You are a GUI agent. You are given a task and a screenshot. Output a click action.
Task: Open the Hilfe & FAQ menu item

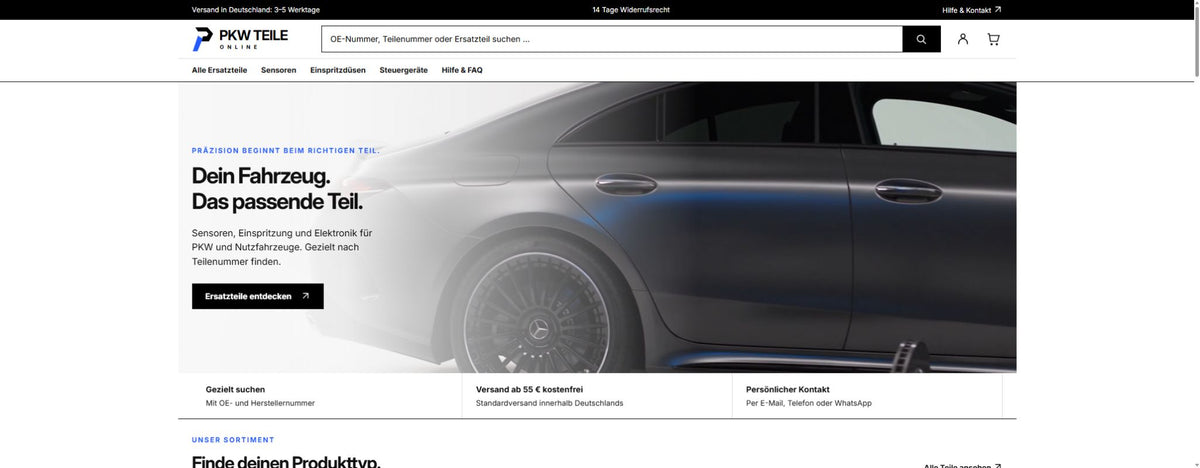point(462,70)
